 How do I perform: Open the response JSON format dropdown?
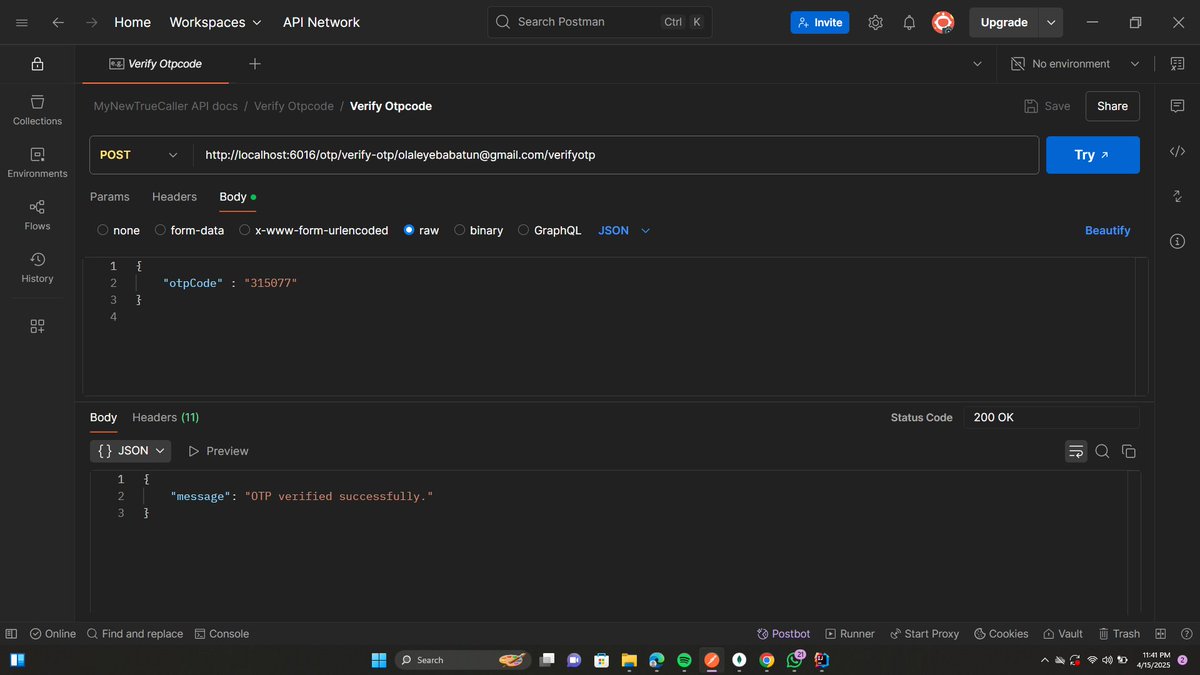(x=131, y=451)
